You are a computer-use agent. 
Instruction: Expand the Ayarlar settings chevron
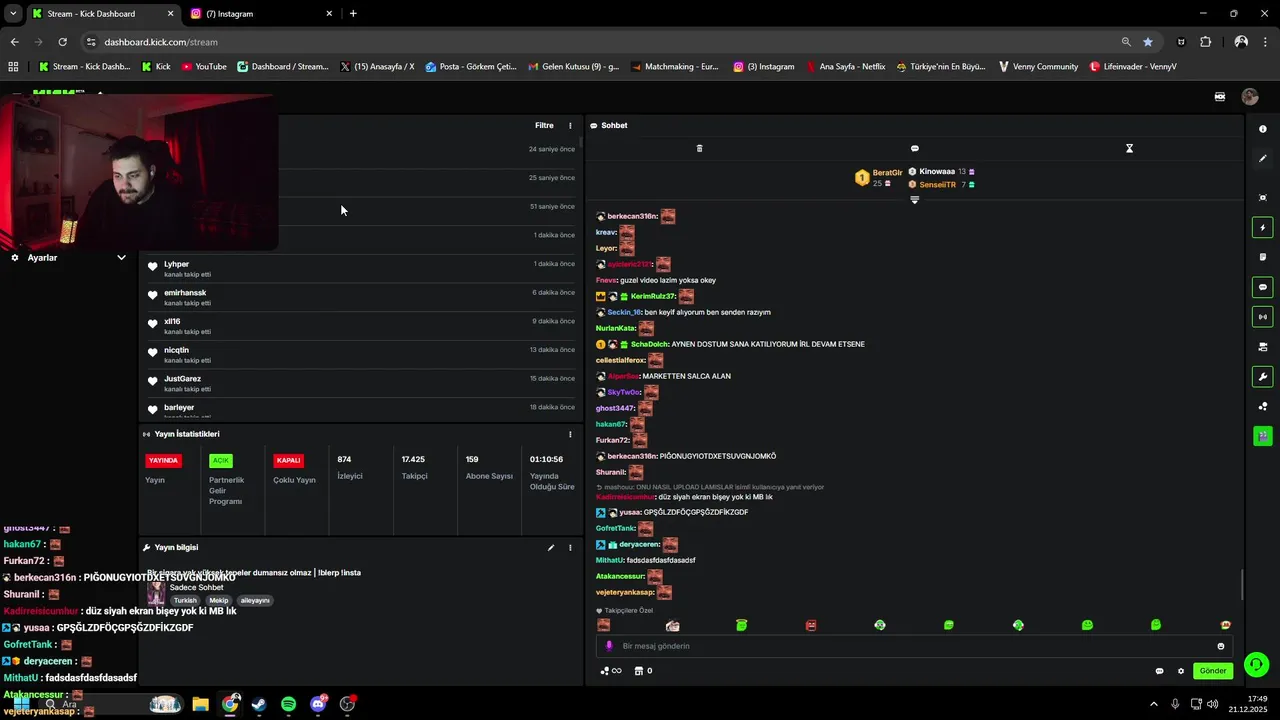tap(121, 258)
